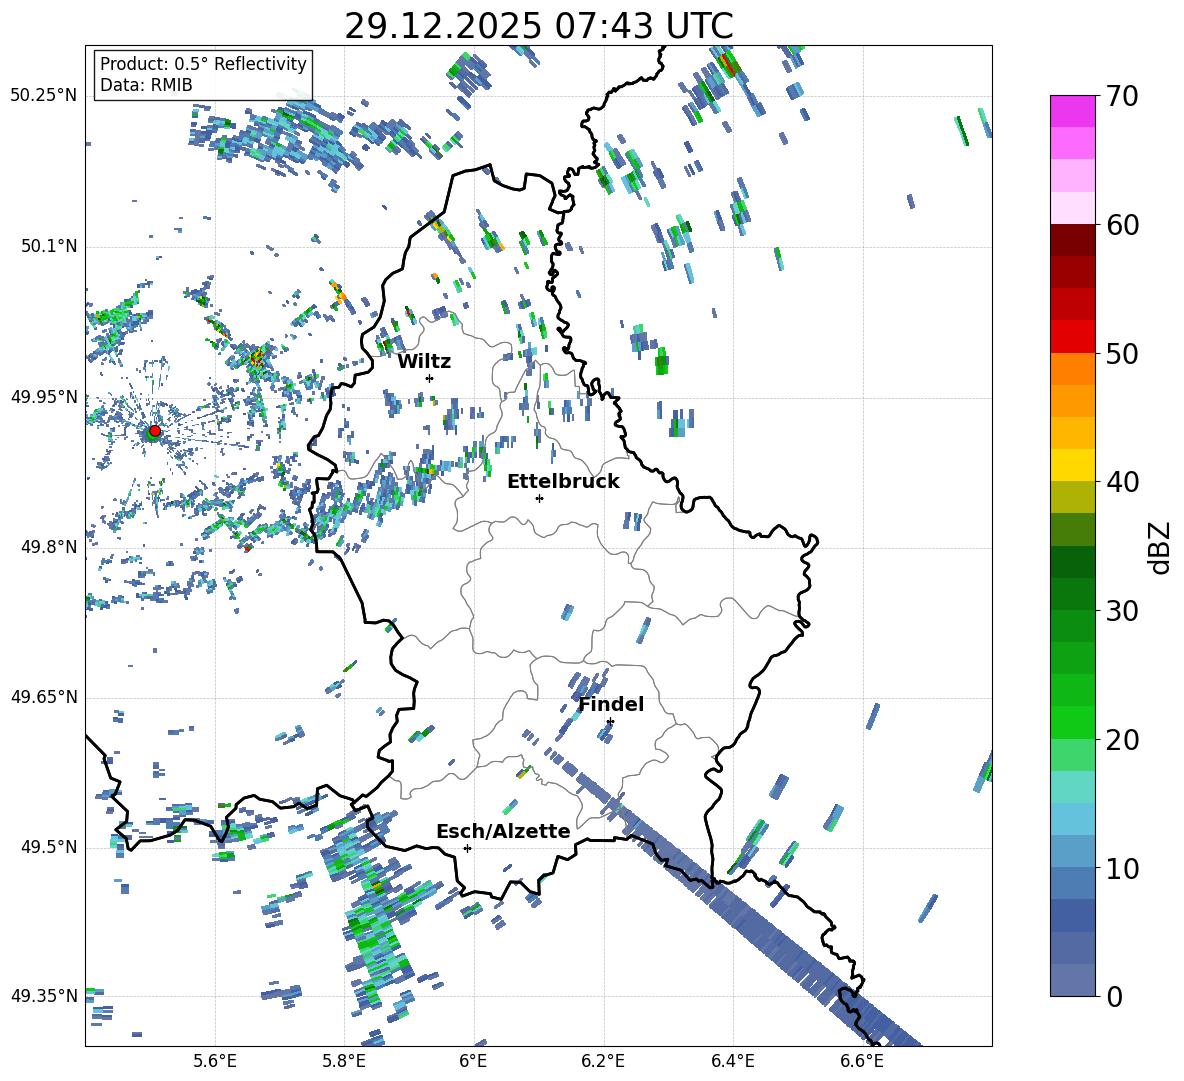Click the latitude label 49.35°N
The width and height of the screenshot is (1184, 1081).
coord(44,996)
